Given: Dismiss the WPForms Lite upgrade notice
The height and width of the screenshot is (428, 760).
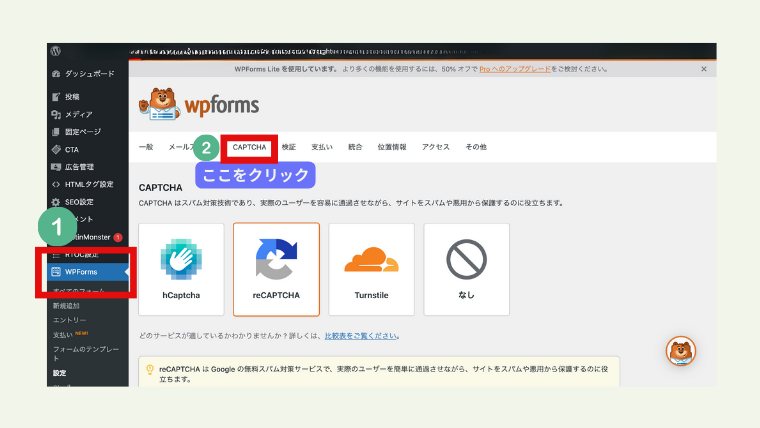Looking at the screenshot, I should (x=703, y=69).
